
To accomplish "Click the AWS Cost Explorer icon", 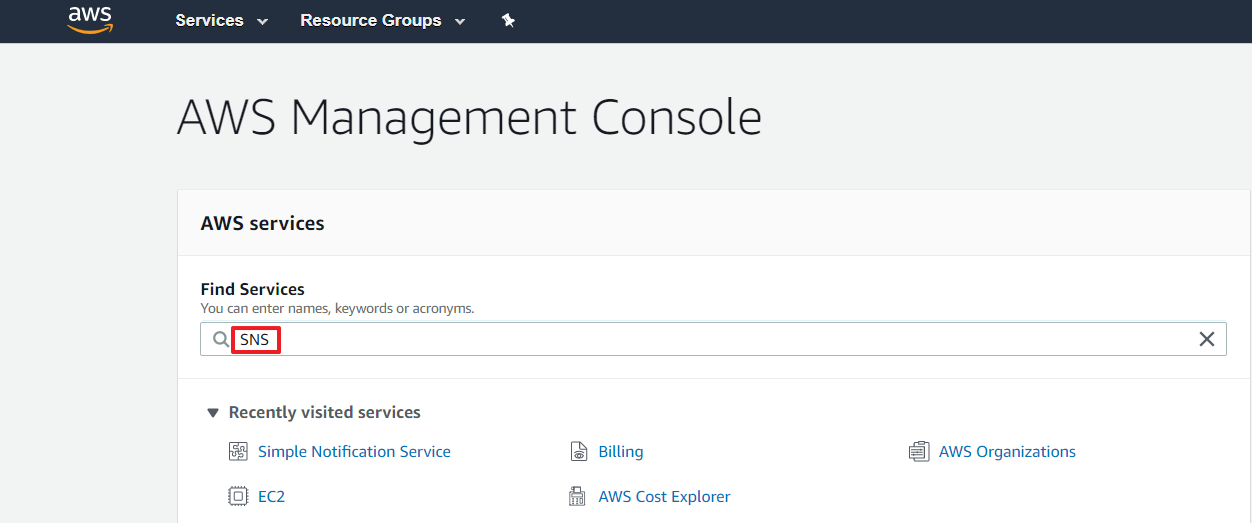I will click(578, 496).
